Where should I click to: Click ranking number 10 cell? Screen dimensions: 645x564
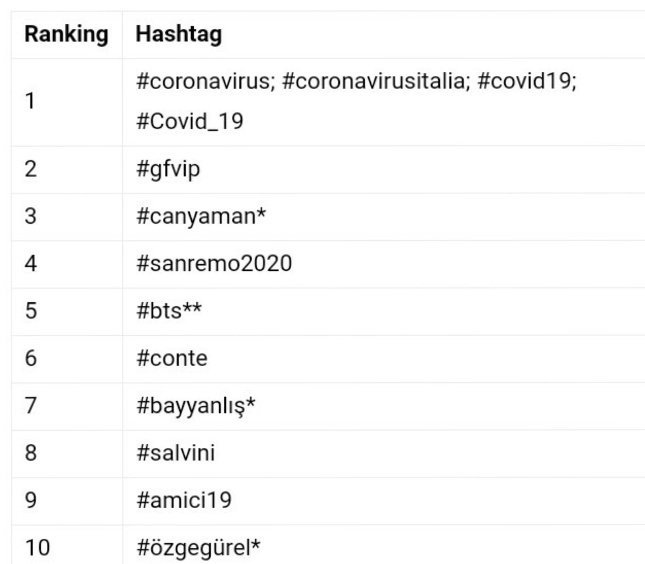pos(67,545)
